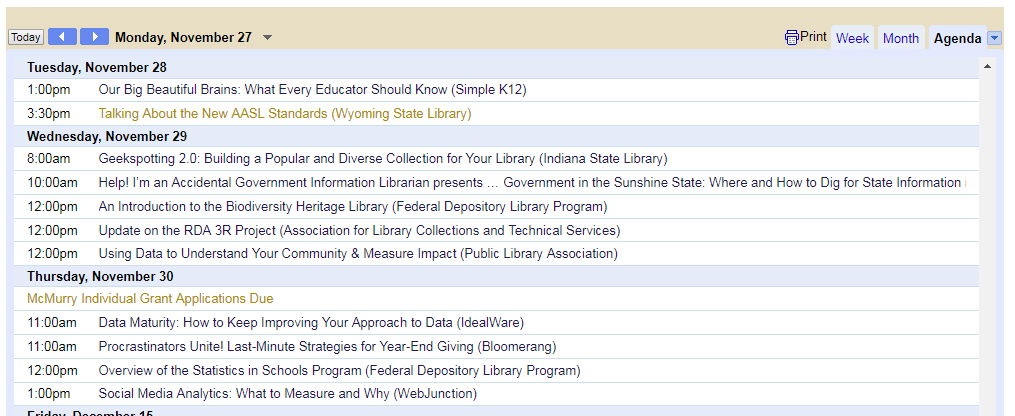Click the scrollbar up arrow
This screenshot has height=416, width=1015.
pyautogui.click(x=988, y=66)
